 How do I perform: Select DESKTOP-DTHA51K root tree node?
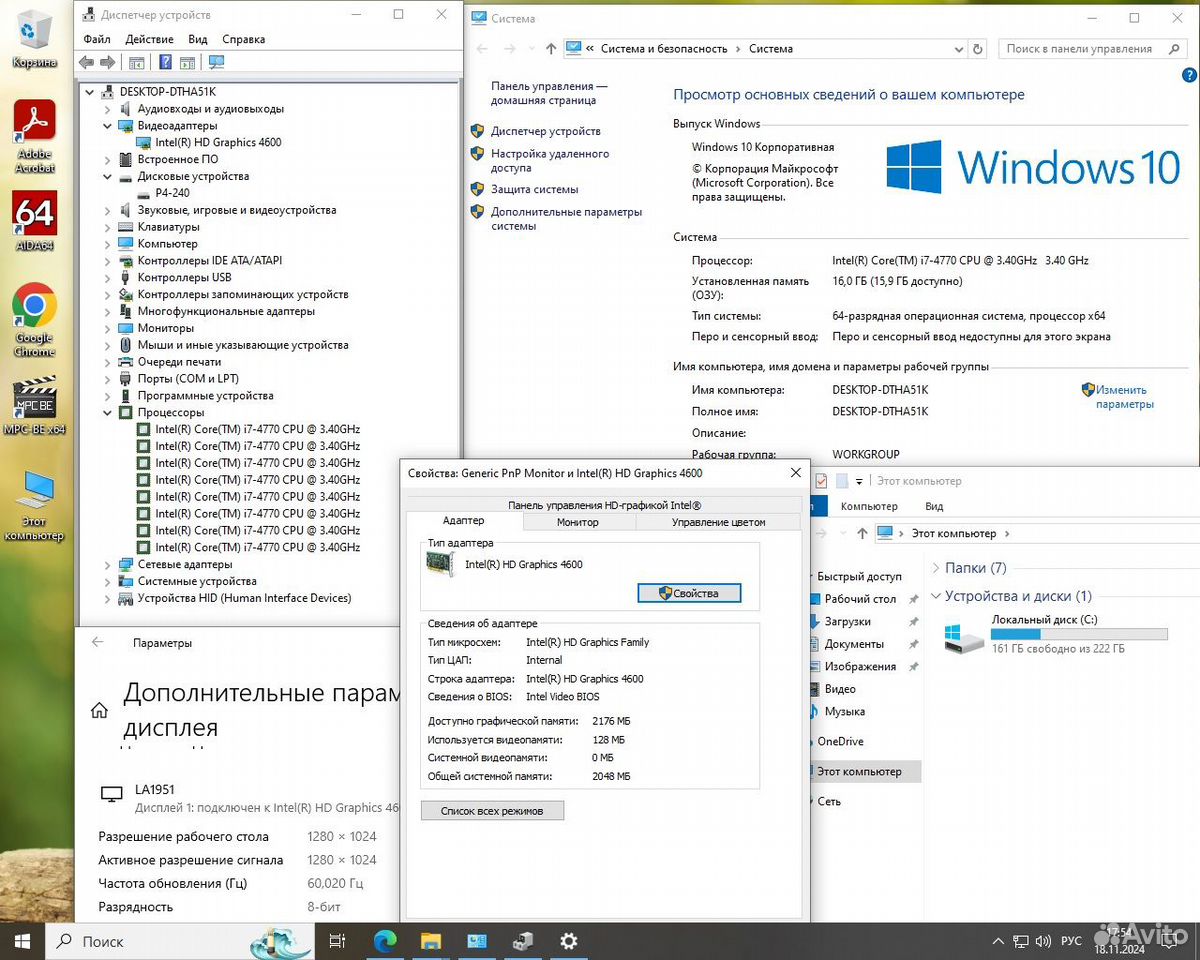click(167, 91)
